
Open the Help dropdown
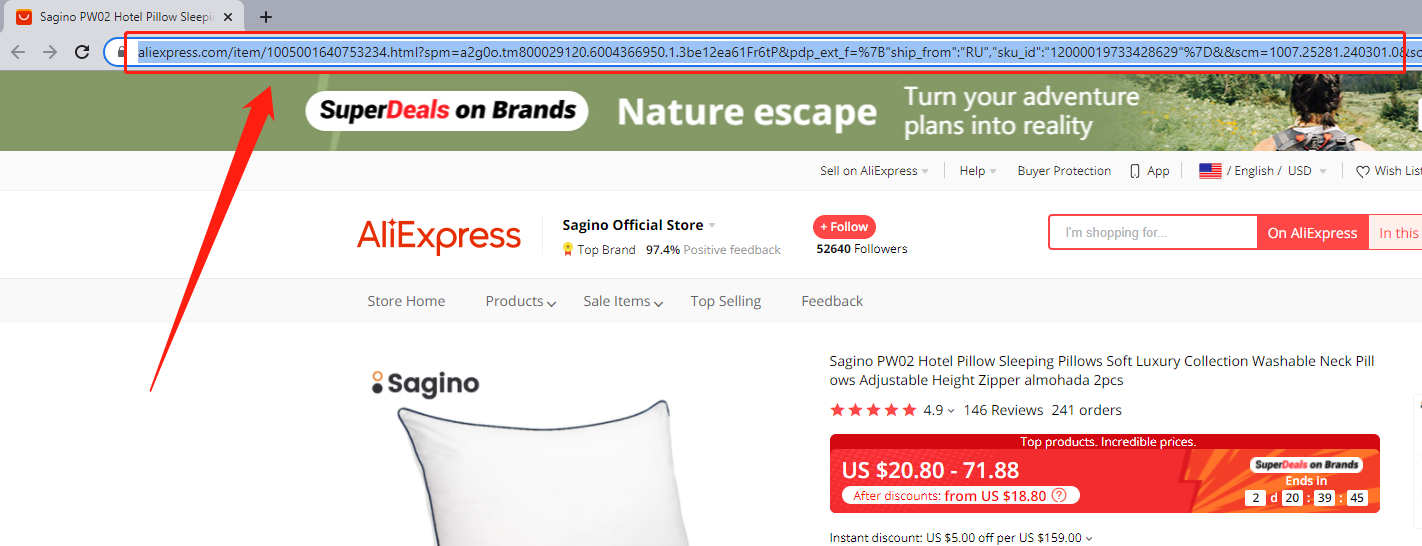point(977,171)
